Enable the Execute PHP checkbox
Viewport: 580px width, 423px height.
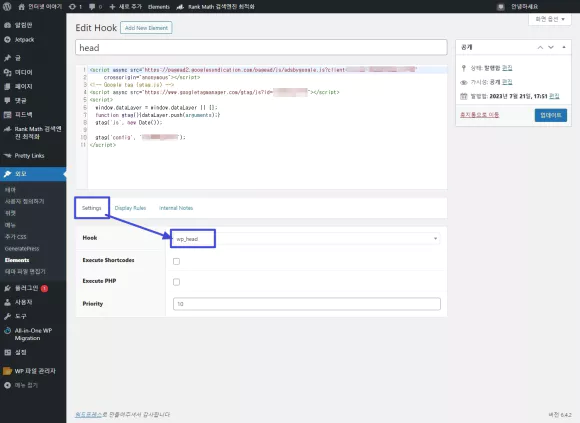(176, 282)
